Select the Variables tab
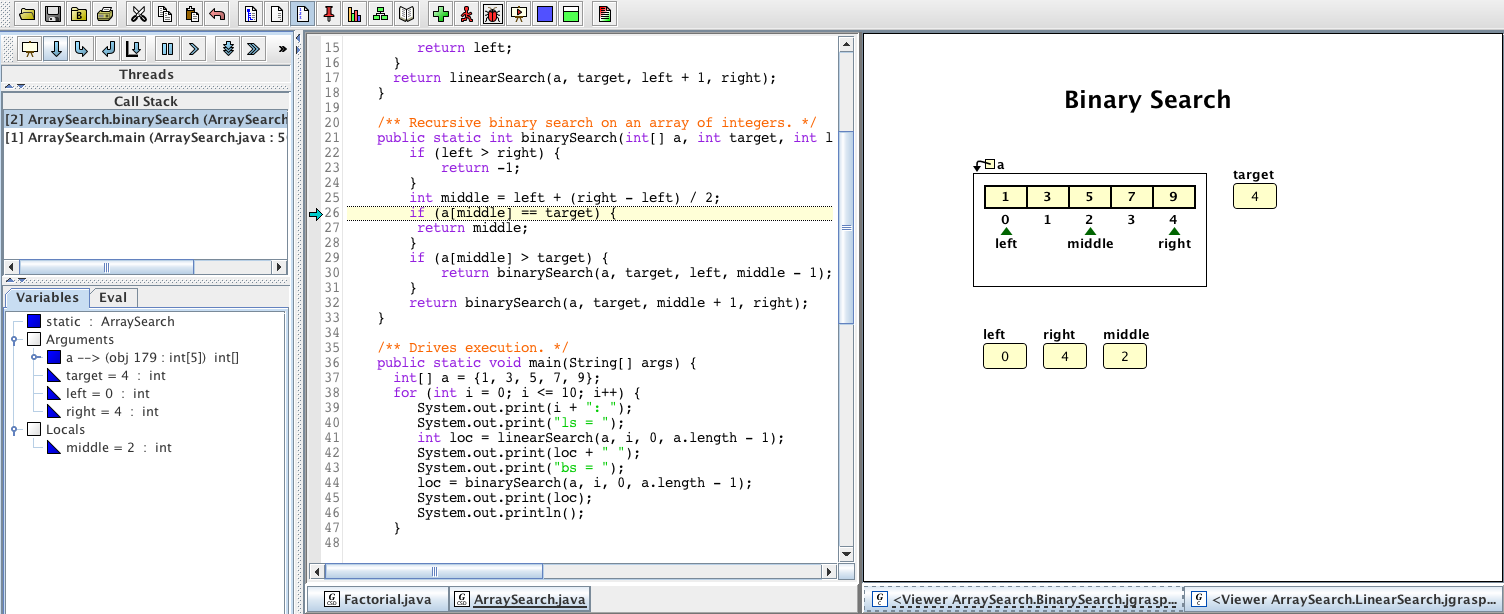 47,297
